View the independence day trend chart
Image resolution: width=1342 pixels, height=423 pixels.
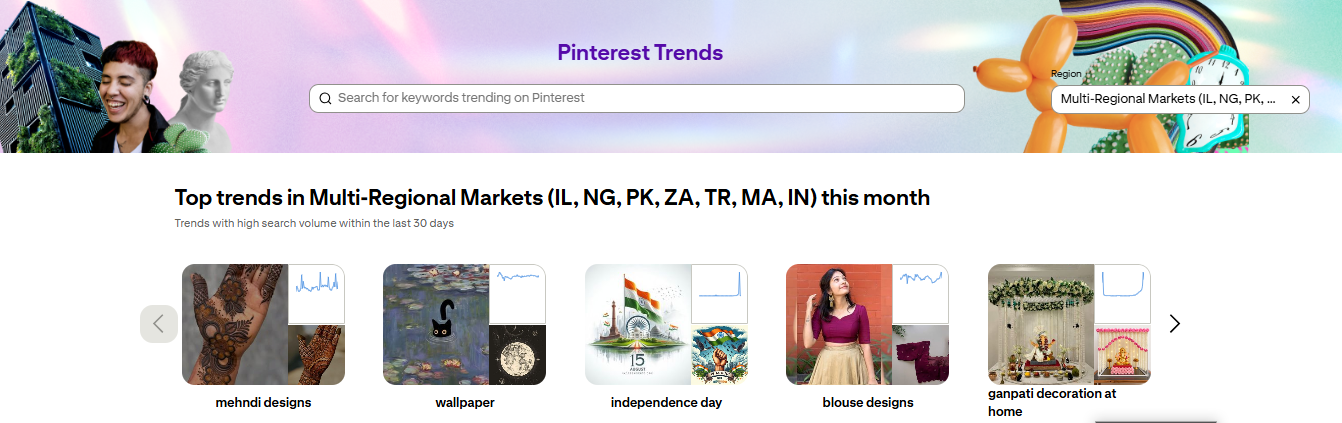pyautogui.click(x=719, y=294)
